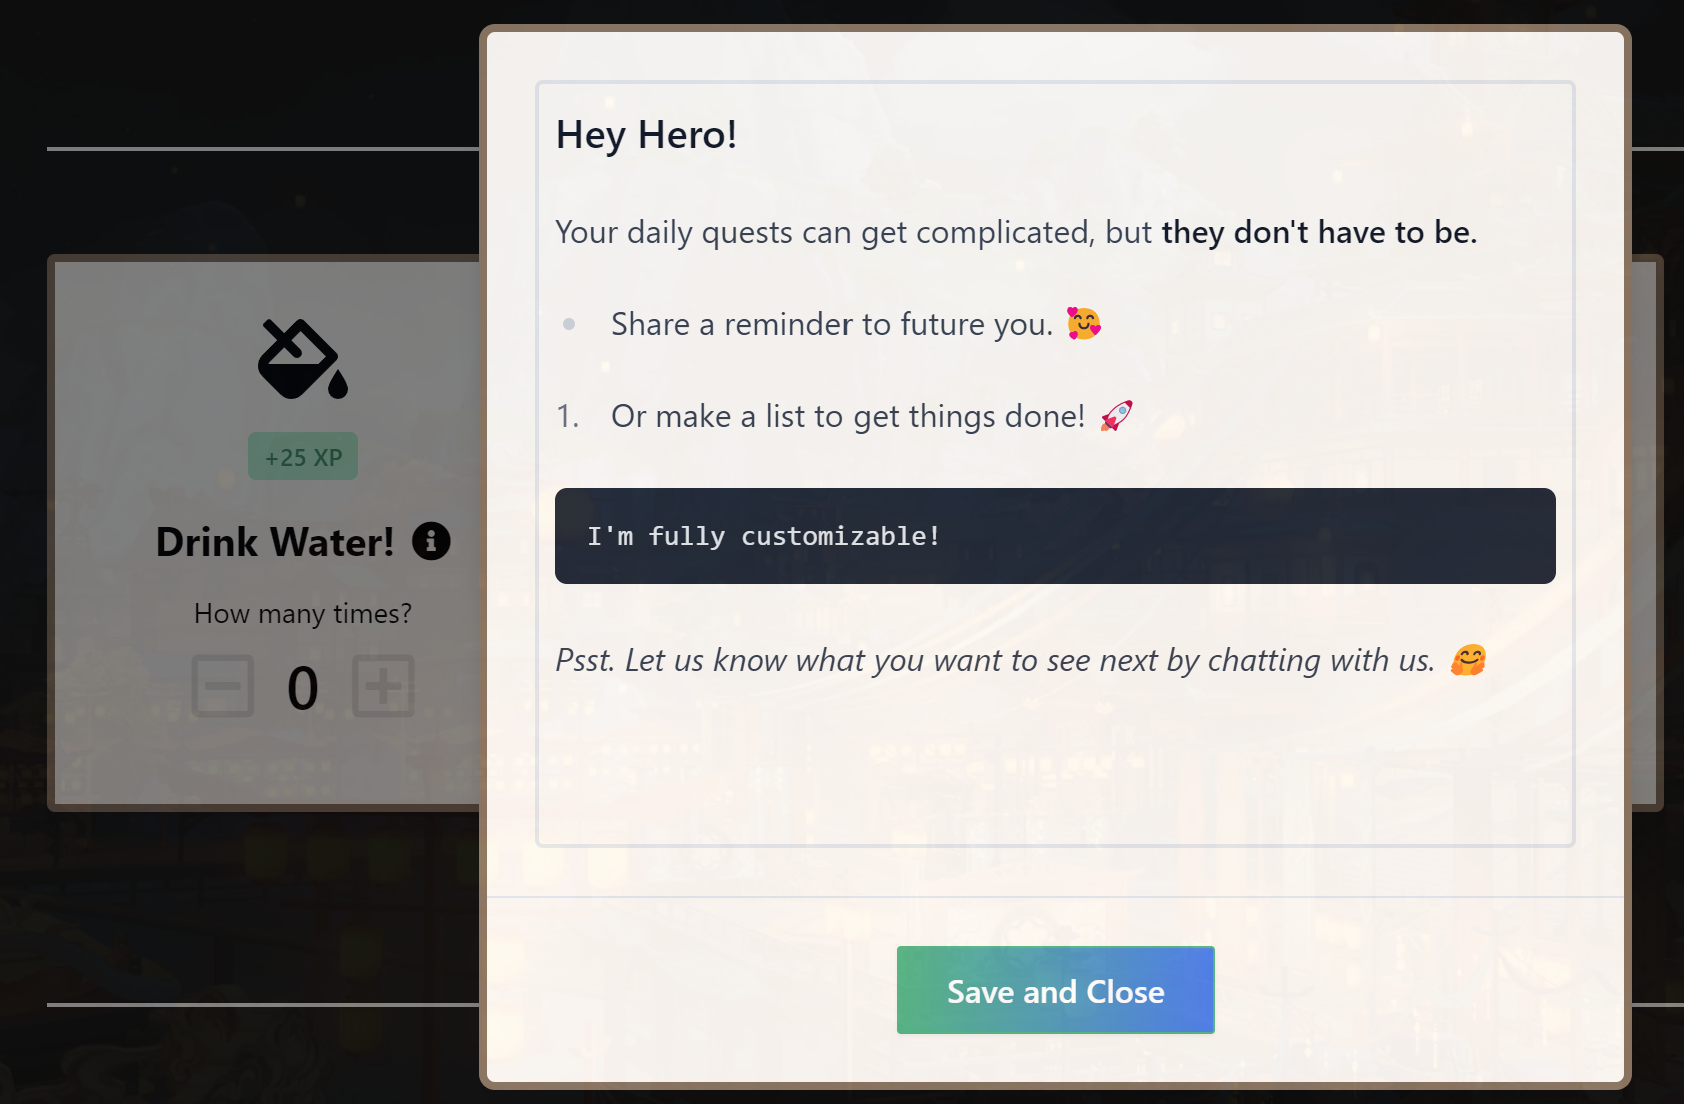
Task: Click the bold "they don't have to be" text
Action: point(1319,232)
